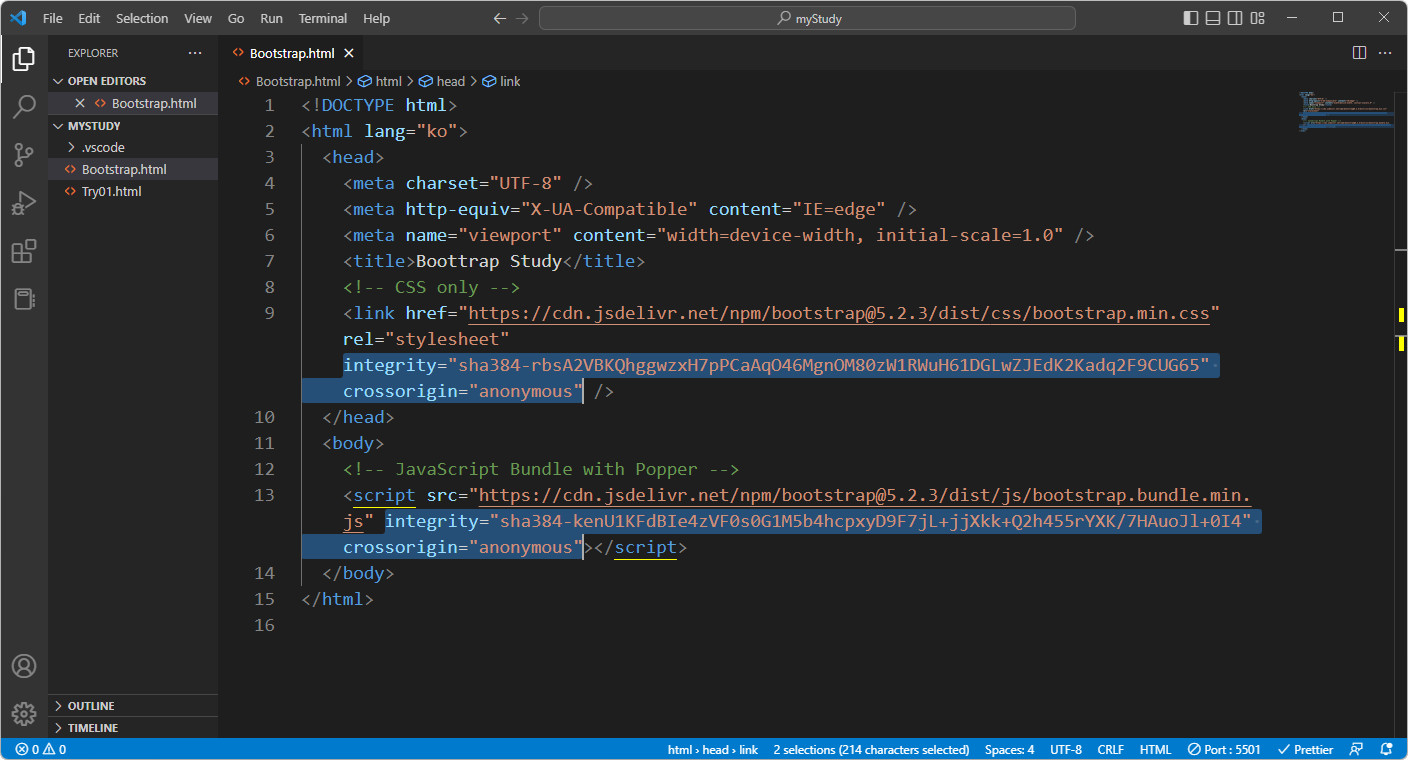Open editor More Actions ellipsis

(1386, 52)
